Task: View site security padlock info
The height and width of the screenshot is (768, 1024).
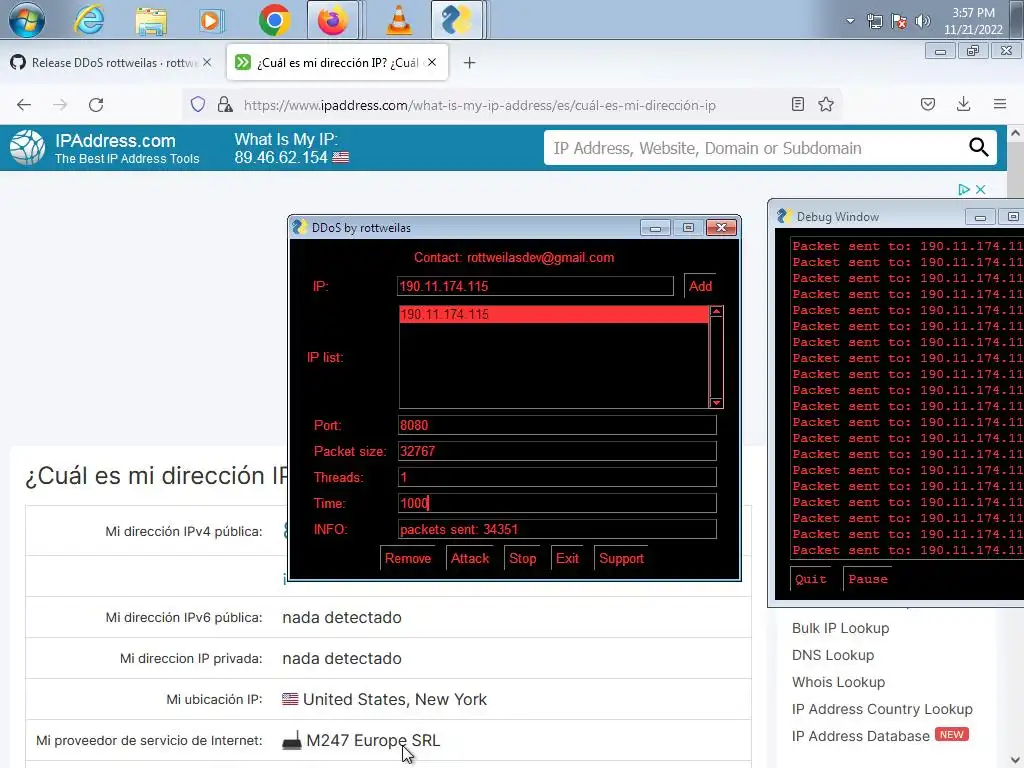Action: [x=225, y=104]
